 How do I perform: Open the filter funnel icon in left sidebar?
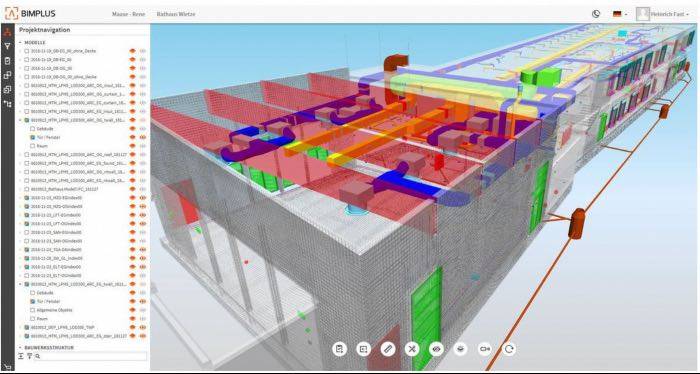(x=7, y=46)
